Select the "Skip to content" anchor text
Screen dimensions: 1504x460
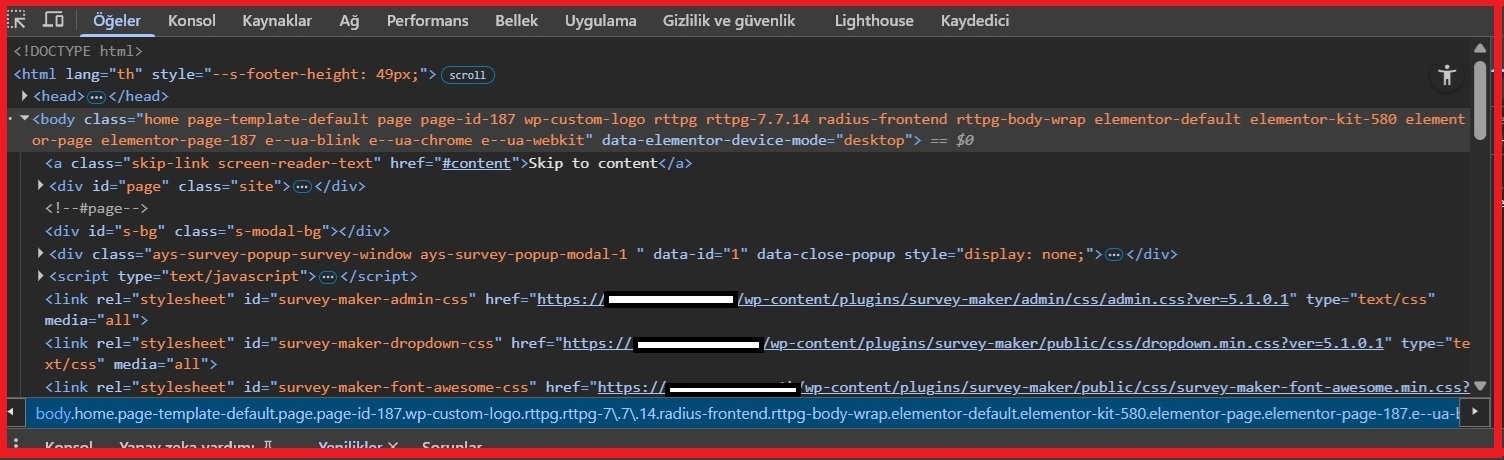tap(593, 163)
